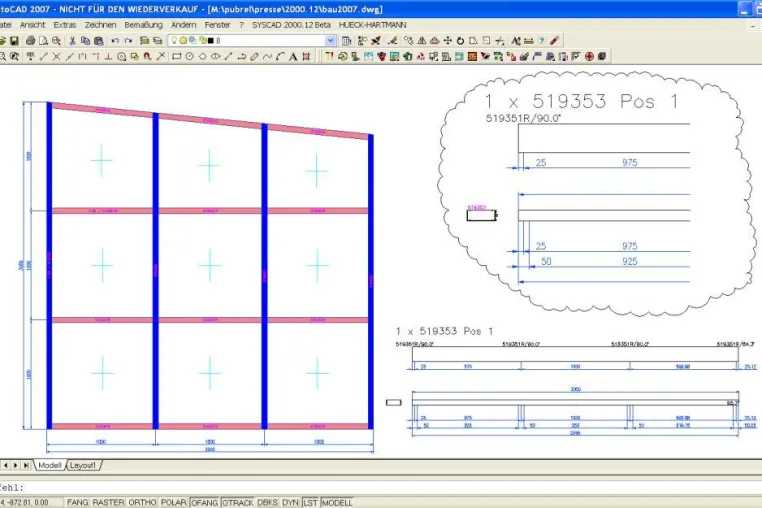Screen dimensions: 762x508
Task: Click the Copy icon
Action: (x=86, y=41)
